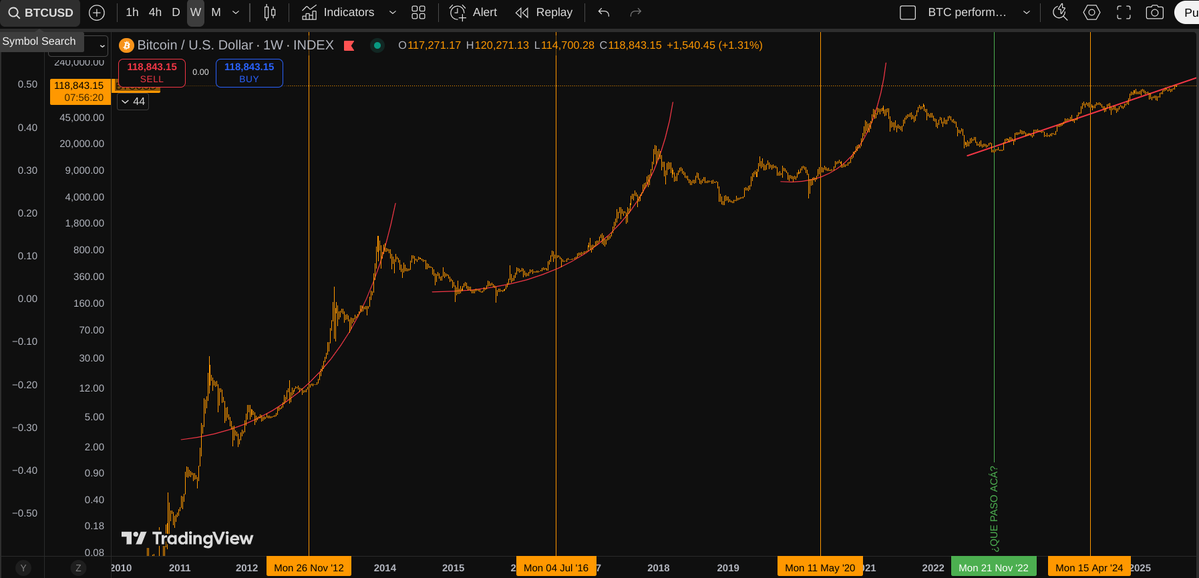Click the compare or add symbol plus icon
The image size is (1199, 578).
tap(97, 12)
